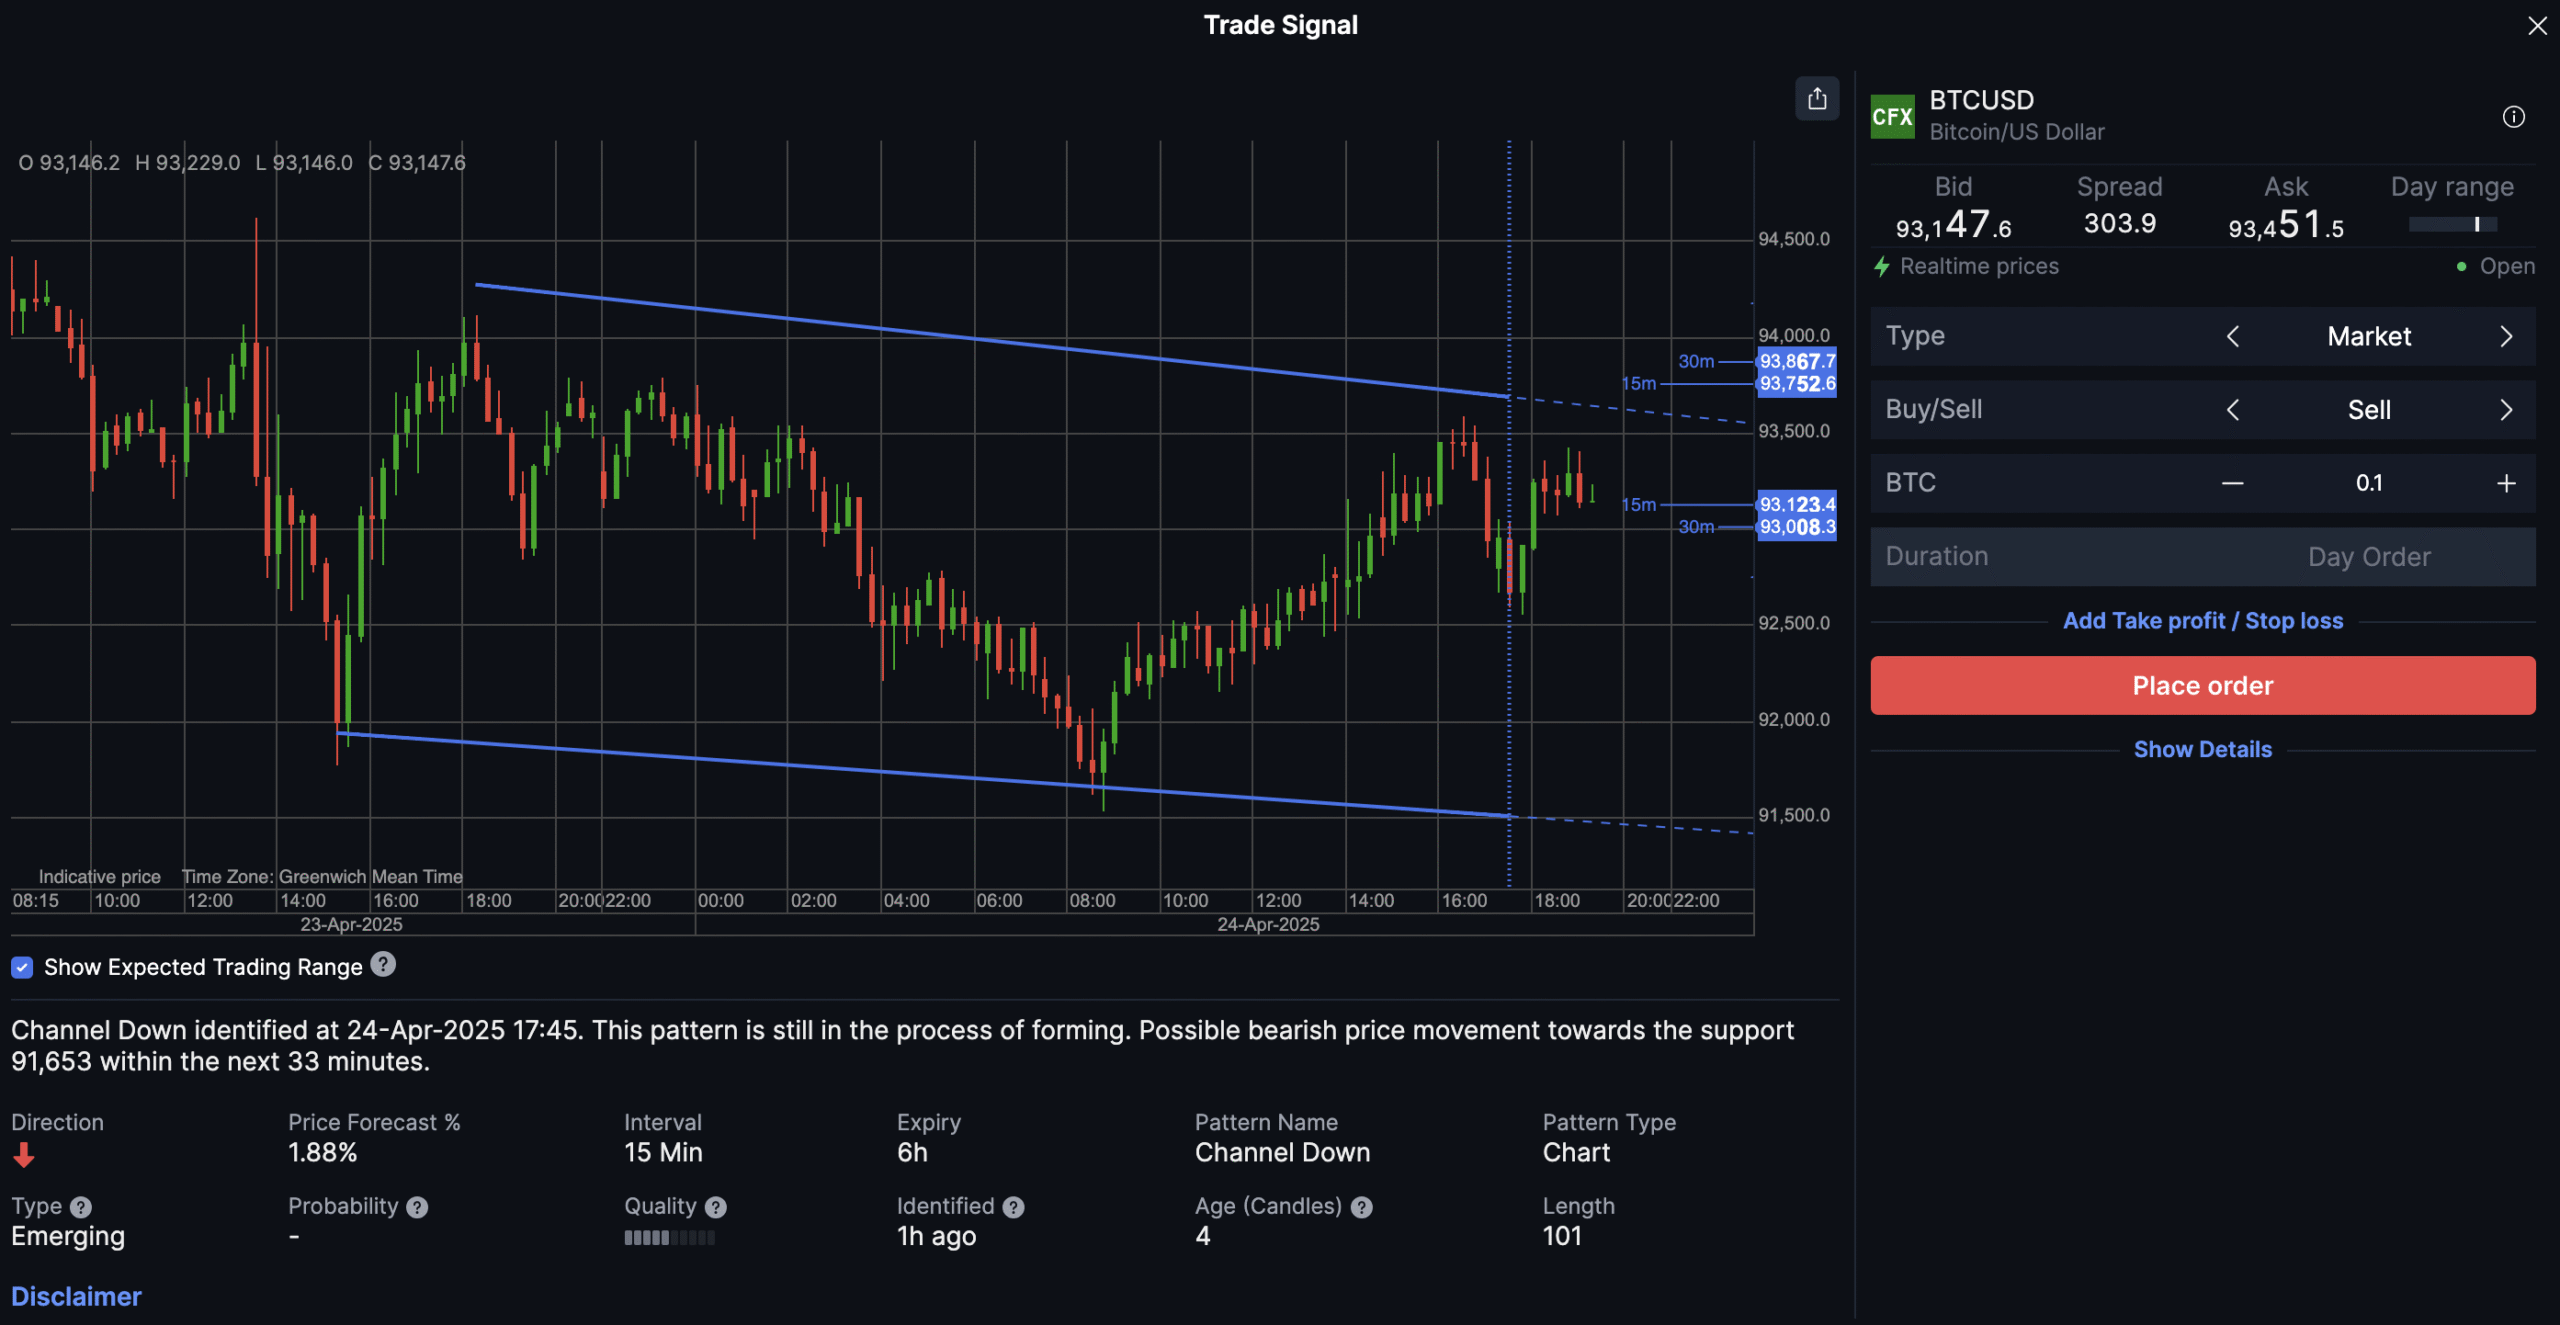Click the 93,752.6 15m price label

point(1797,384)
